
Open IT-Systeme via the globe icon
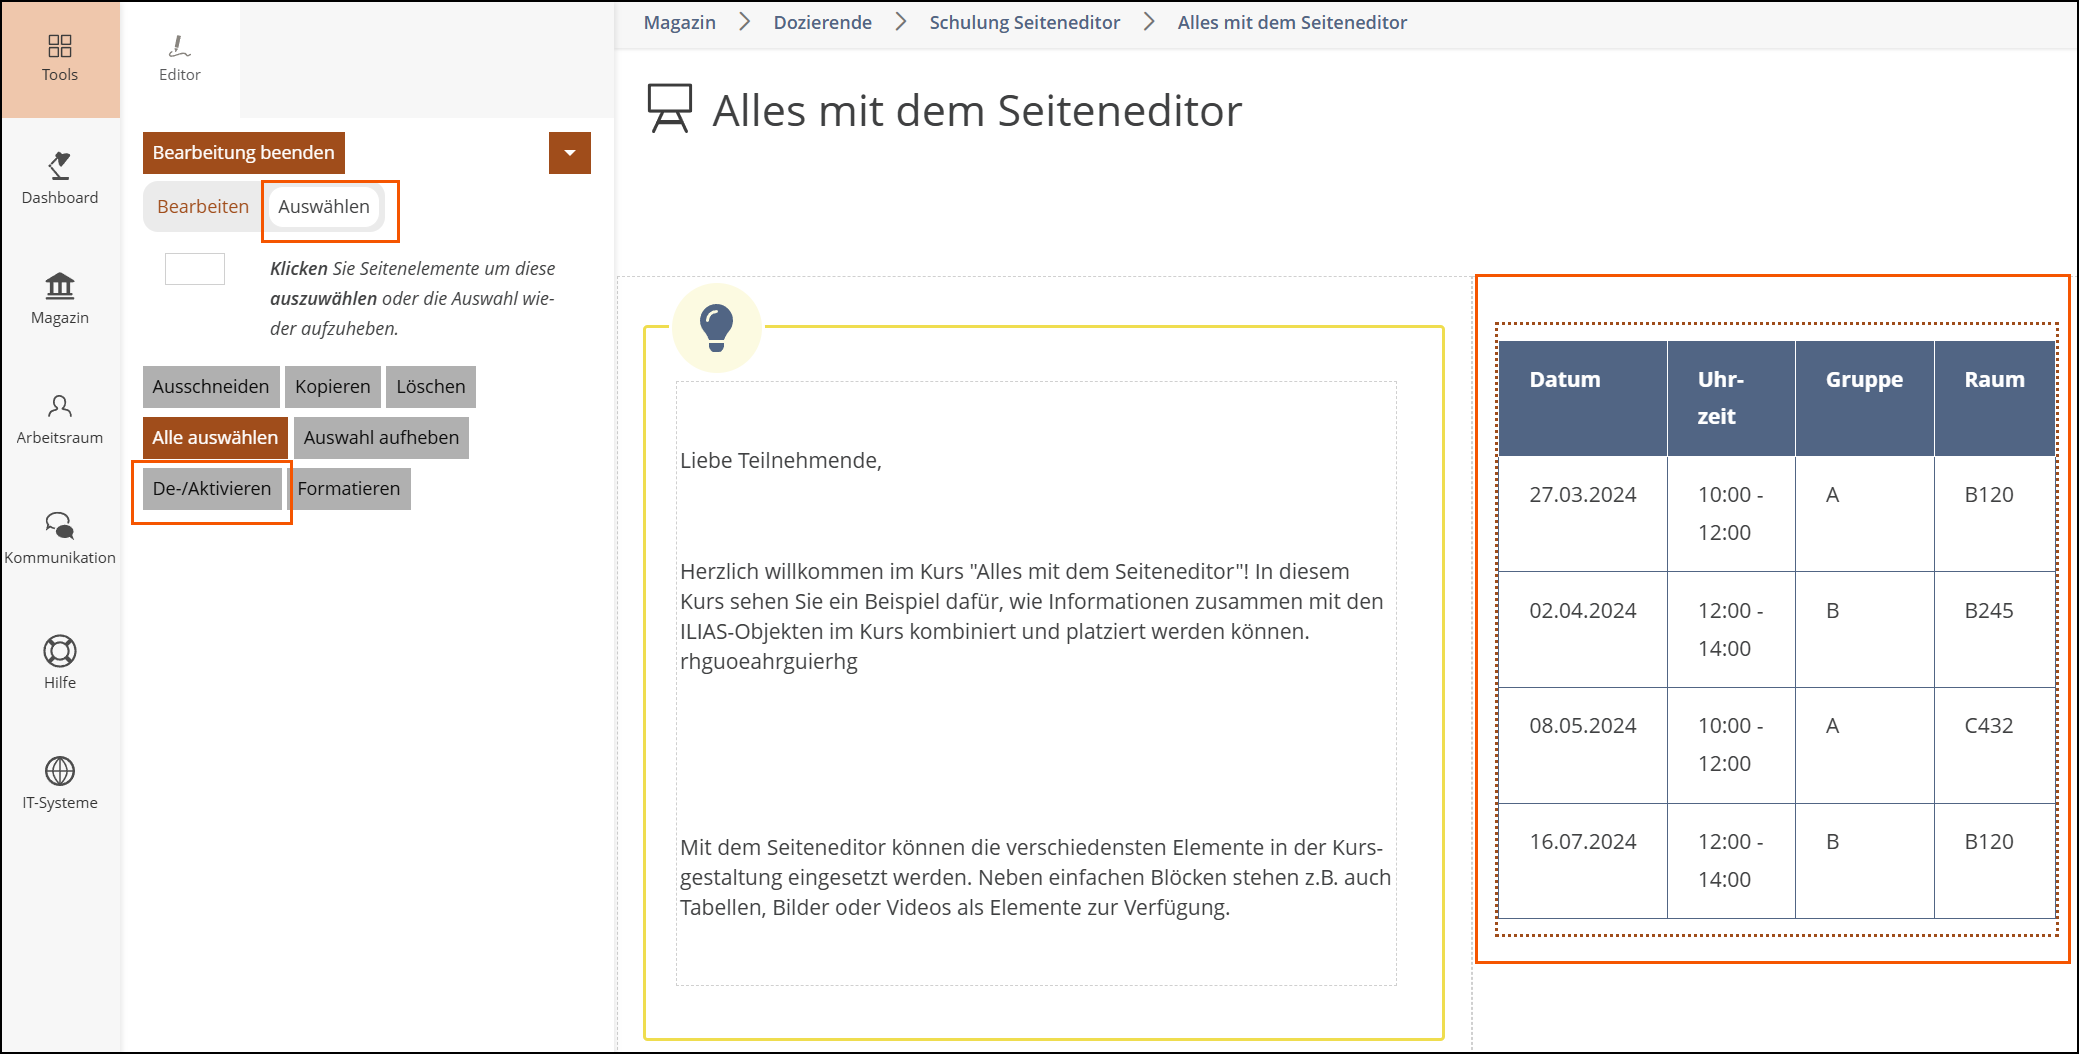60,771
